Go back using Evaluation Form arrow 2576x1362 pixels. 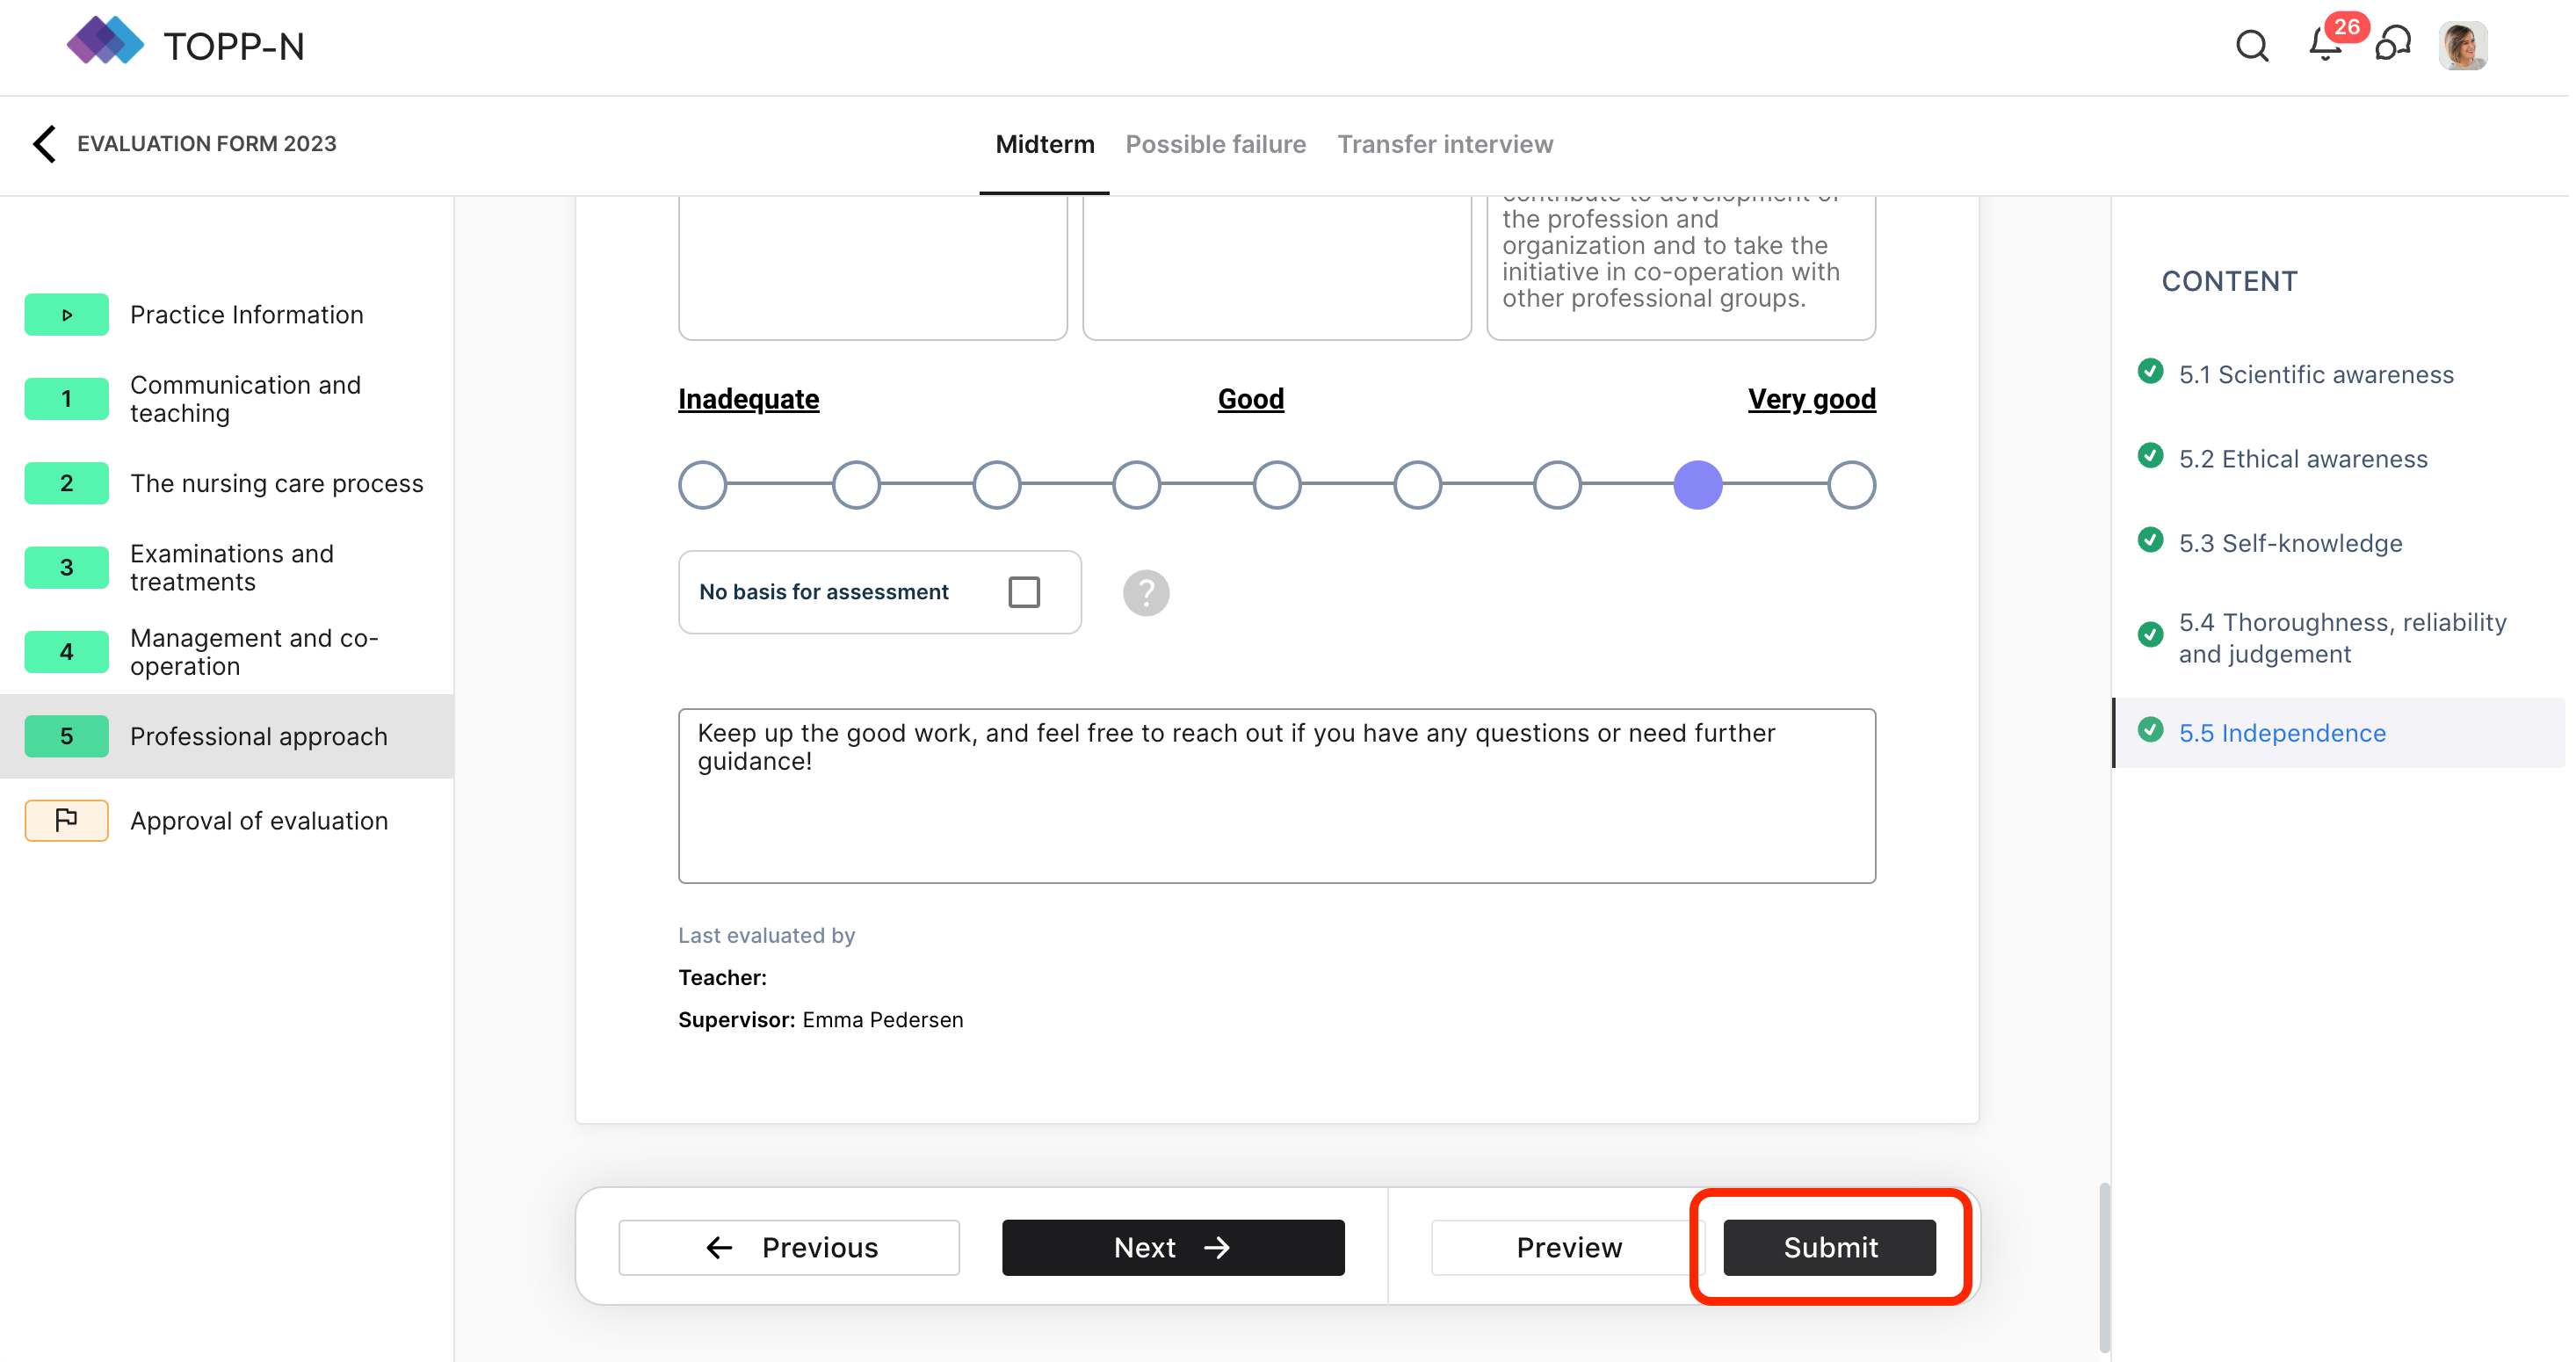[44, 144]
